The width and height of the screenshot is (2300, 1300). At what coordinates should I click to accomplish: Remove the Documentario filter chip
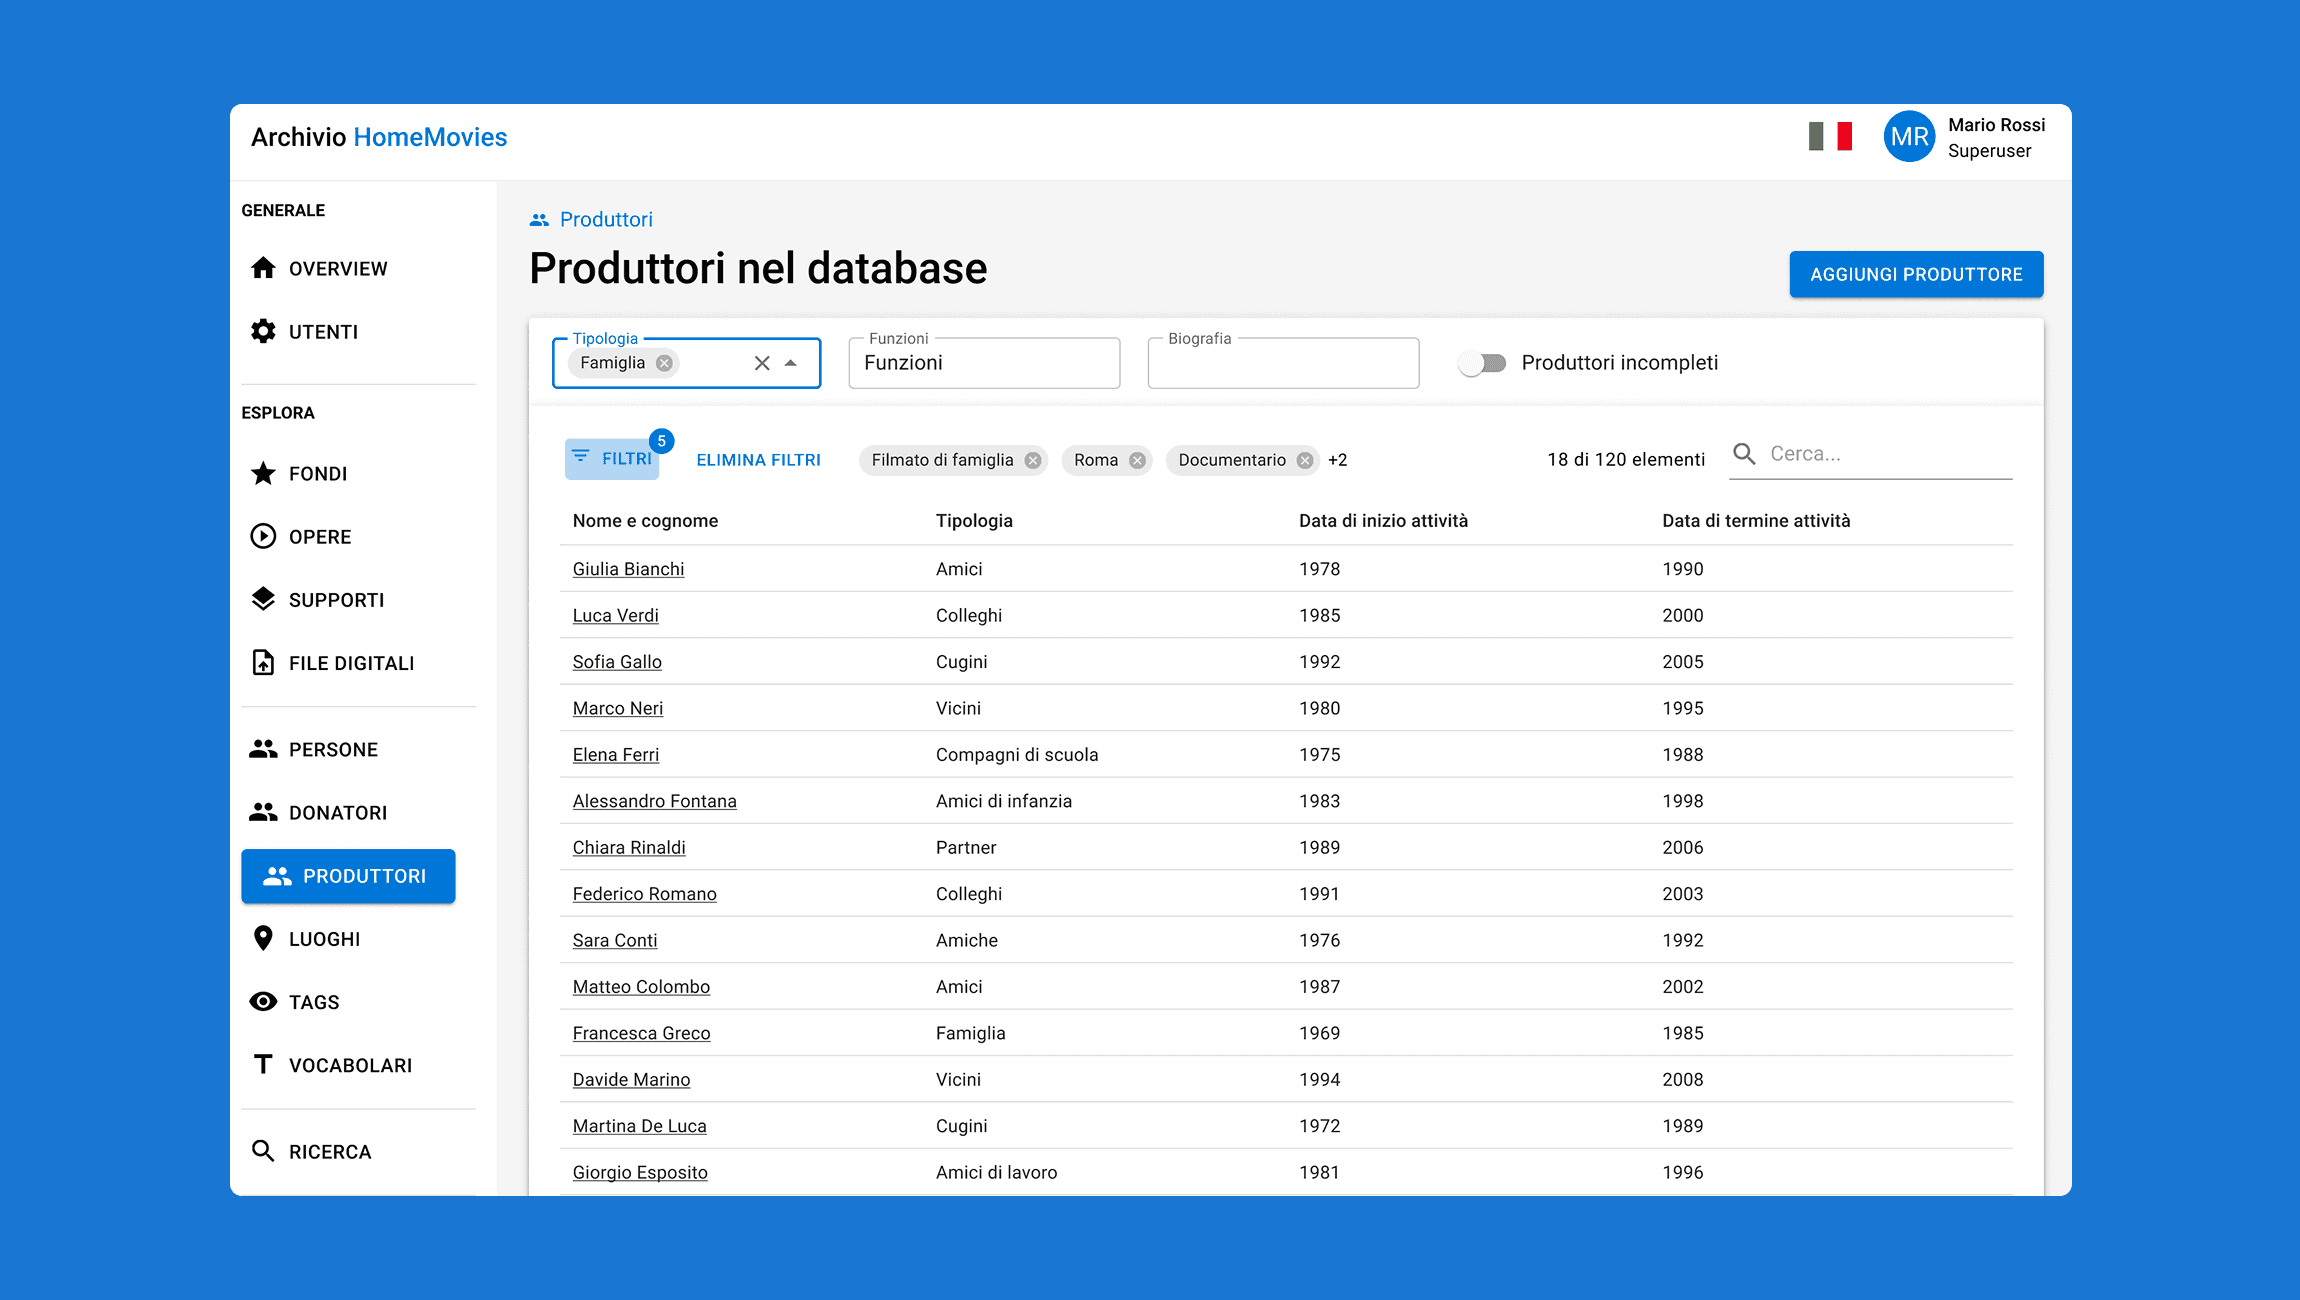(x=1305, y=460)
